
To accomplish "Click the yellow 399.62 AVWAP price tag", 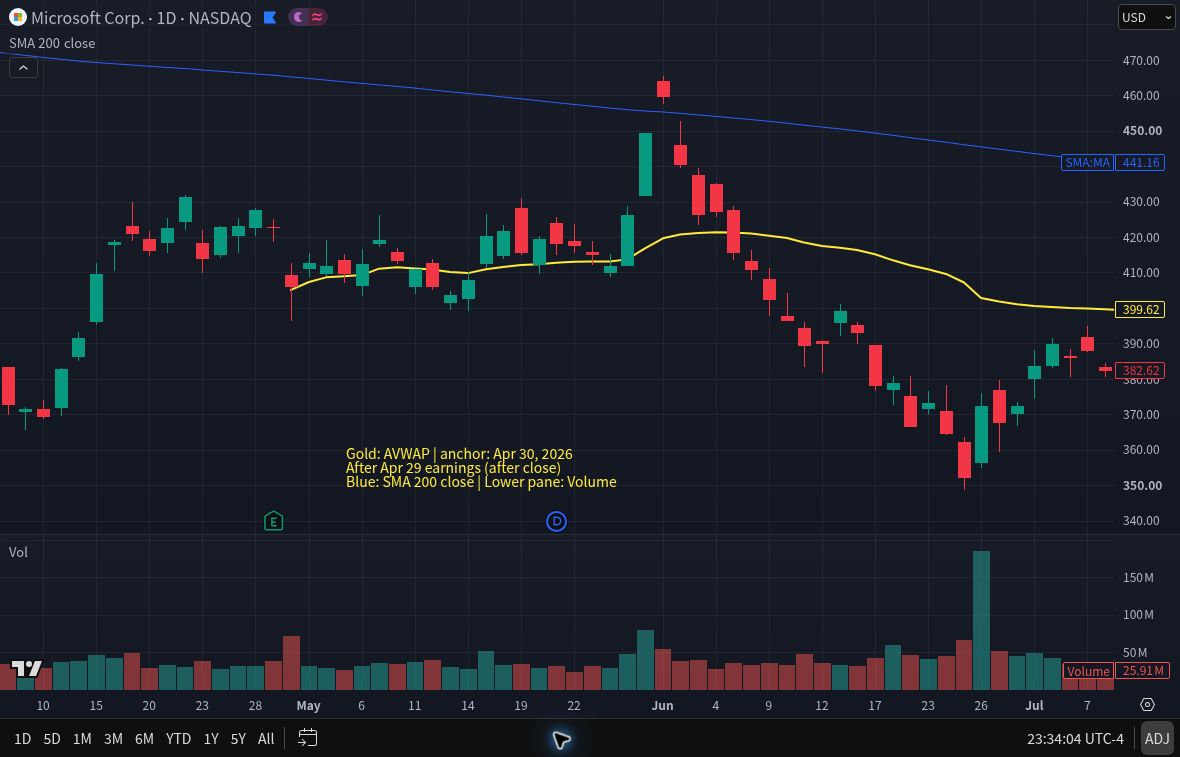I will (1140, 309).
